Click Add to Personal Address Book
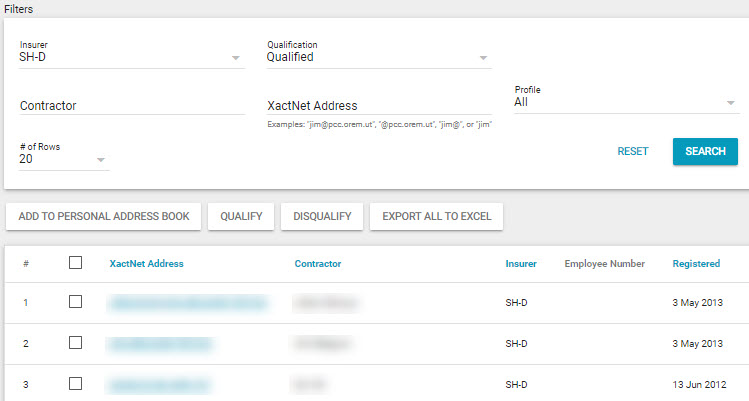 [x=104, y=216]
